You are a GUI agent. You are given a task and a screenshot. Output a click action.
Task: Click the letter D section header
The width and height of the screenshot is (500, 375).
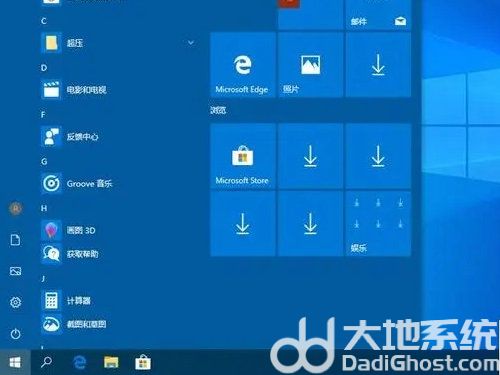point(44,68)
